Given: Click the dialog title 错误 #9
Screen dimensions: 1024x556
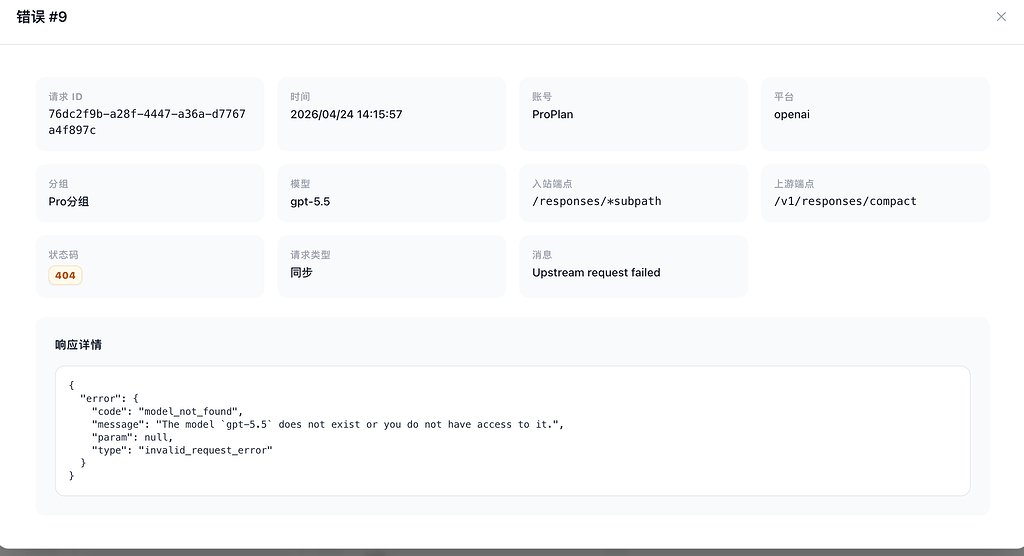Looking at the screenshot, I should click(42, 17).
